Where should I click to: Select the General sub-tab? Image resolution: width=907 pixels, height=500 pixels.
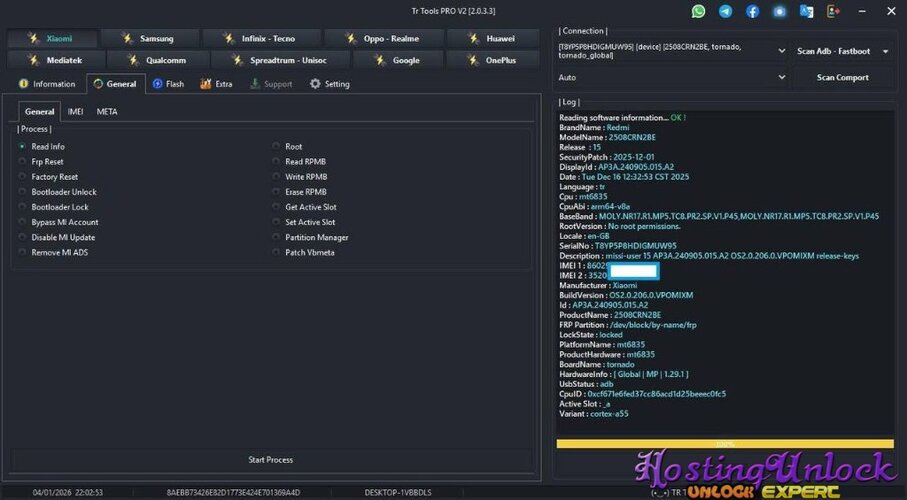(39, 112)
